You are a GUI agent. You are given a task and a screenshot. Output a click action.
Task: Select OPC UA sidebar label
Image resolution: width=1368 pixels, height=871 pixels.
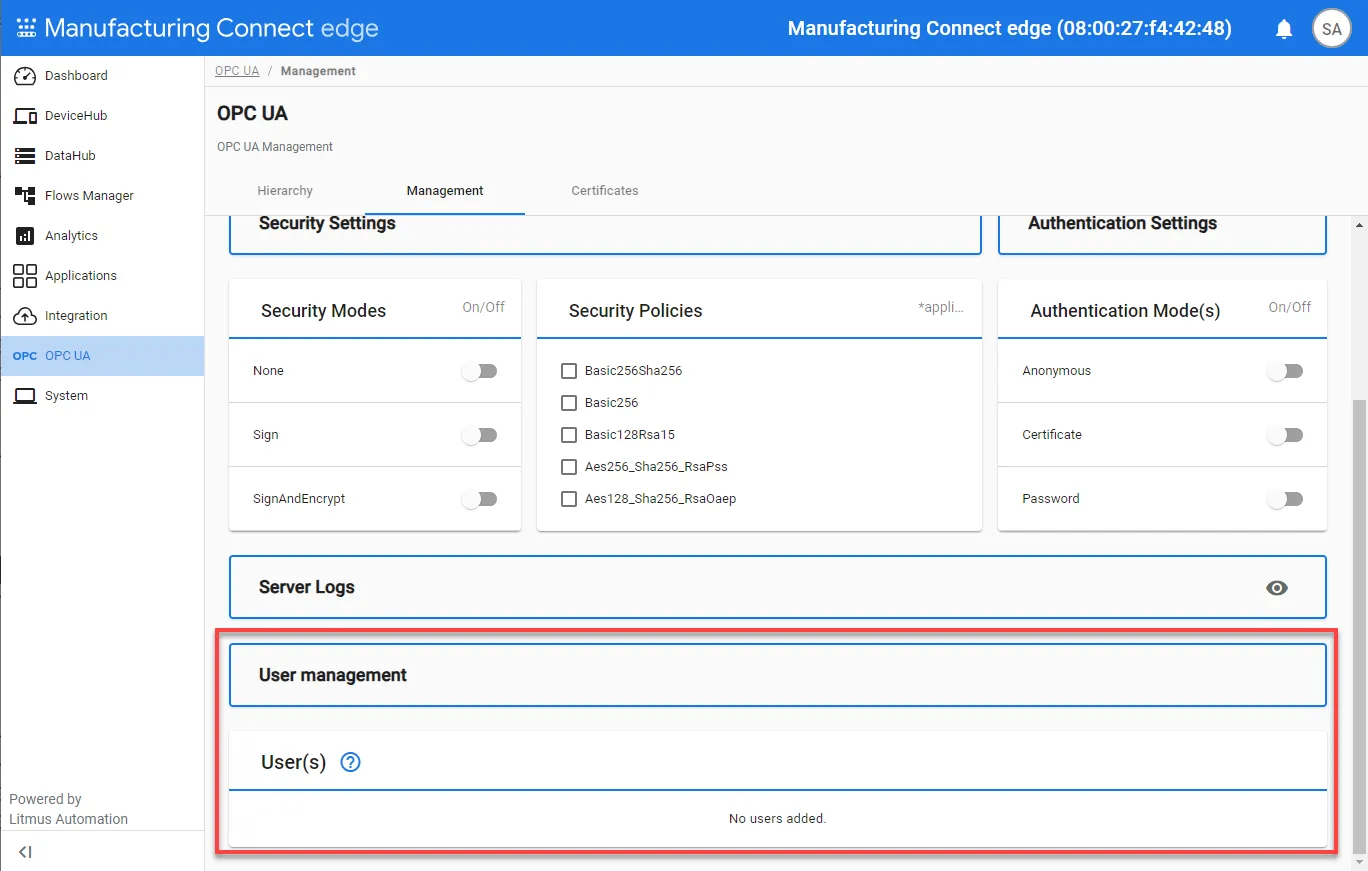pyautogui.click(x=68, y=356)
